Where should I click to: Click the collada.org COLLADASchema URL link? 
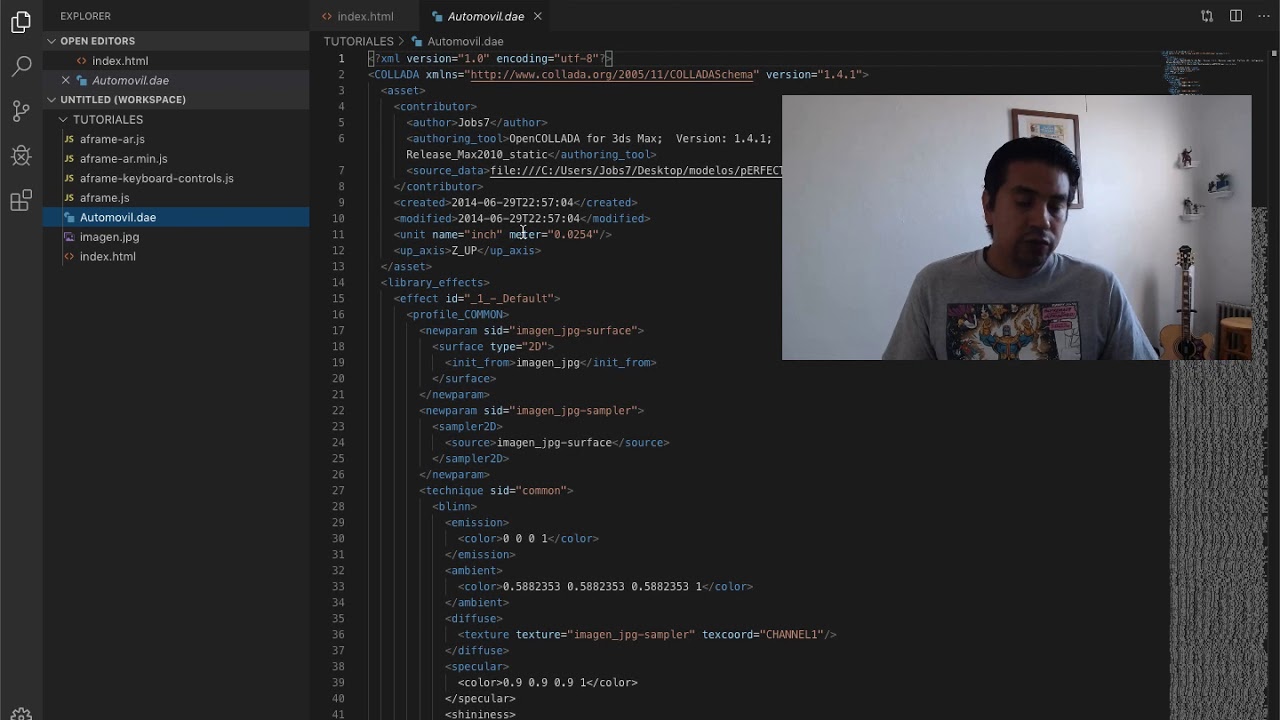(612, 74)
